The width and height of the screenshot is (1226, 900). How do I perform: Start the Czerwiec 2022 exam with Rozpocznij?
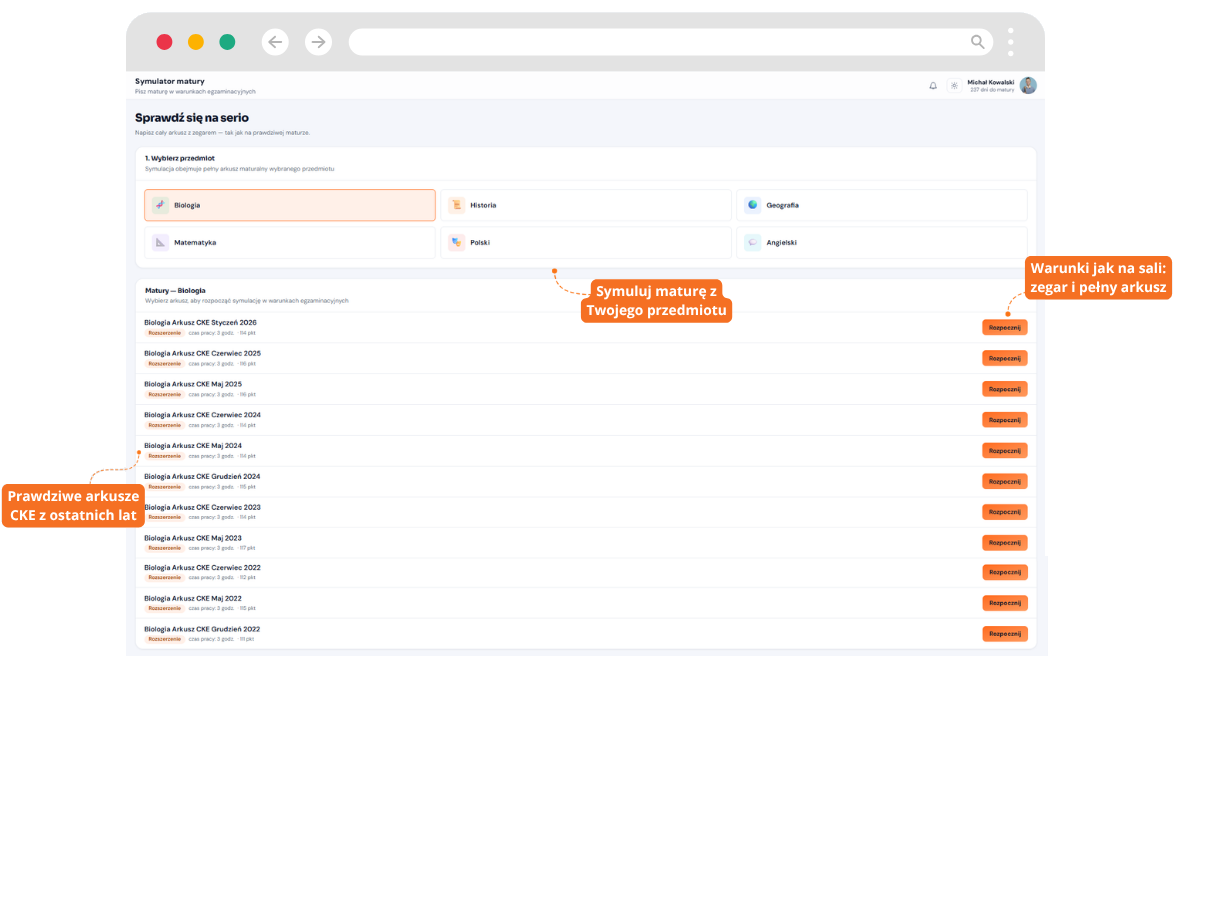tap(1004, 572)
